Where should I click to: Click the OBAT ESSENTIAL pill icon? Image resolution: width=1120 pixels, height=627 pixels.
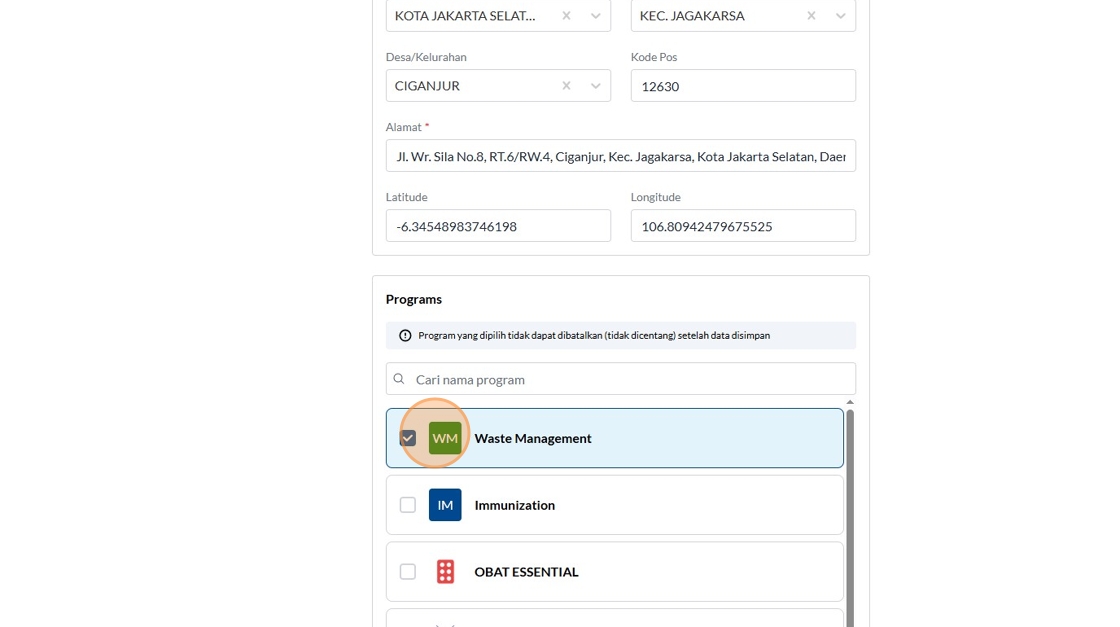click(445, 572)
